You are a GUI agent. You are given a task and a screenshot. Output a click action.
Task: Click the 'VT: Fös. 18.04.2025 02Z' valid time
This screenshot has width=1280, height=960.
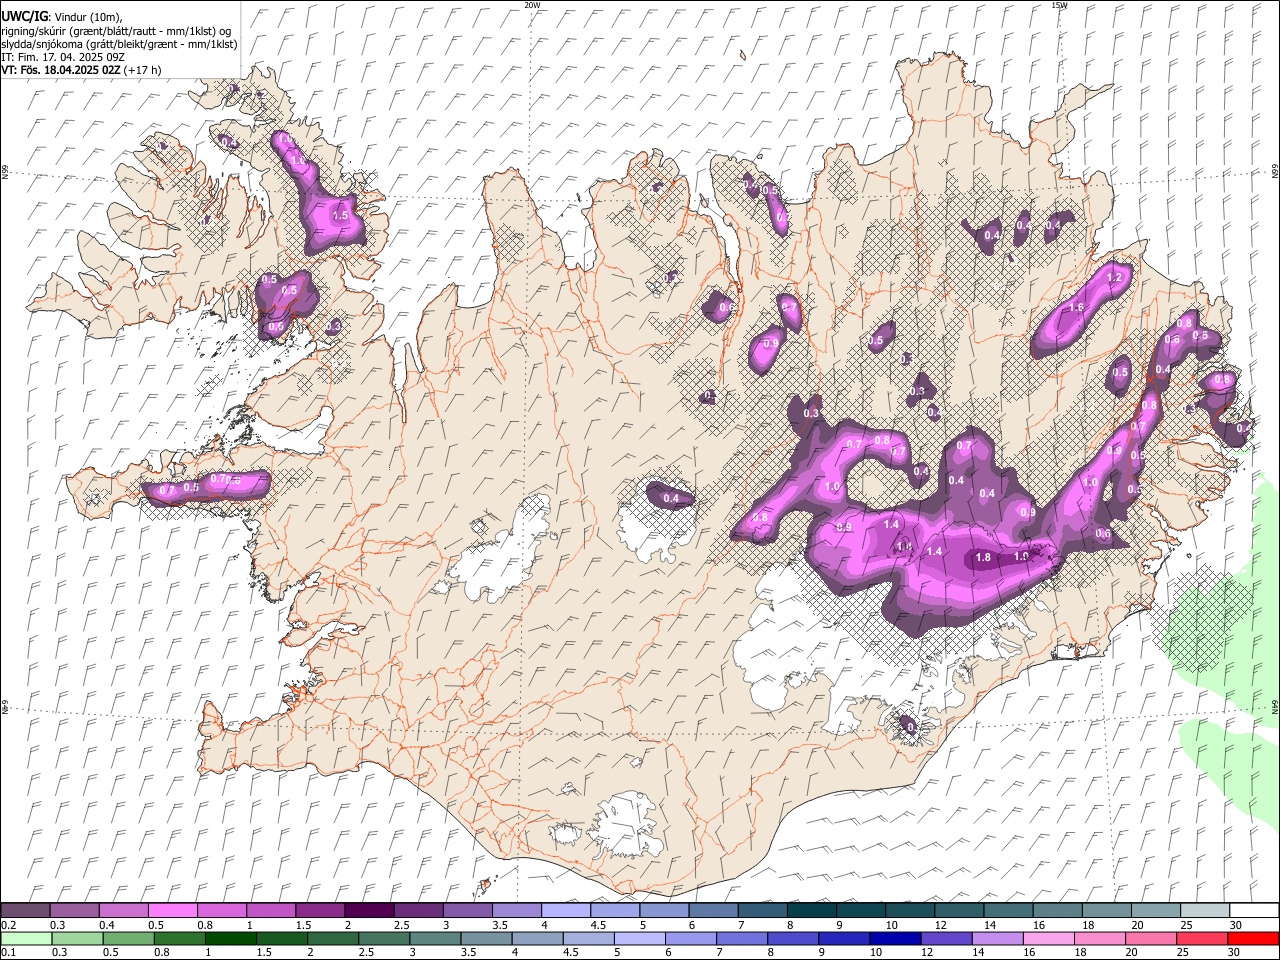(61, 70)
